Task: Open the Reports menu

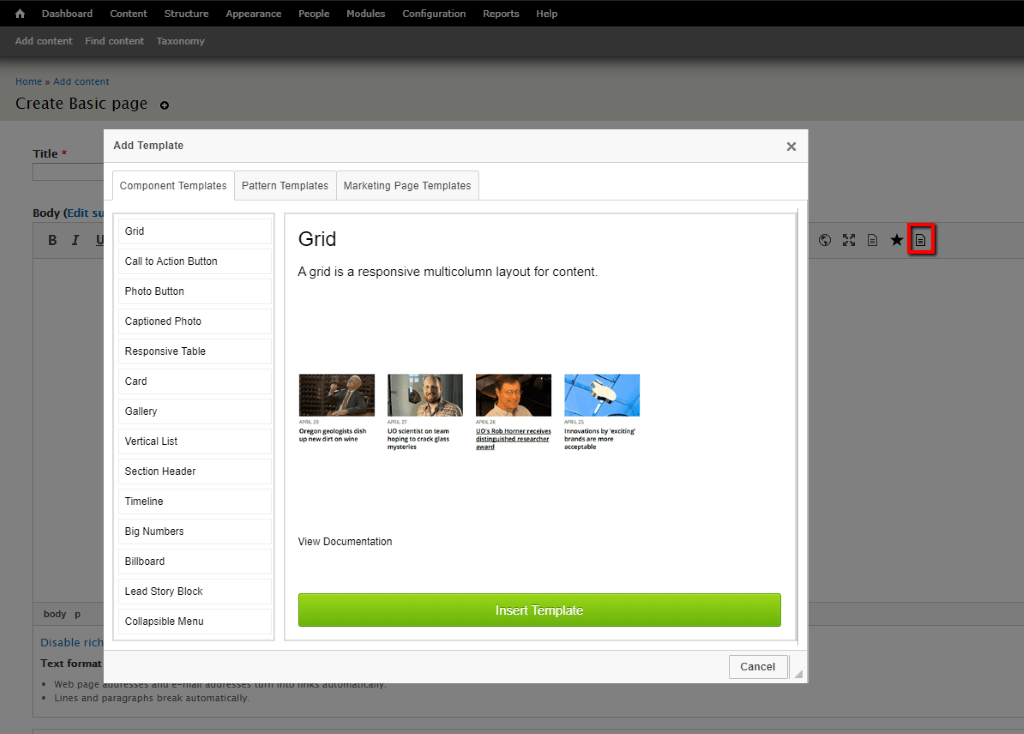Action: coord(501,14)
